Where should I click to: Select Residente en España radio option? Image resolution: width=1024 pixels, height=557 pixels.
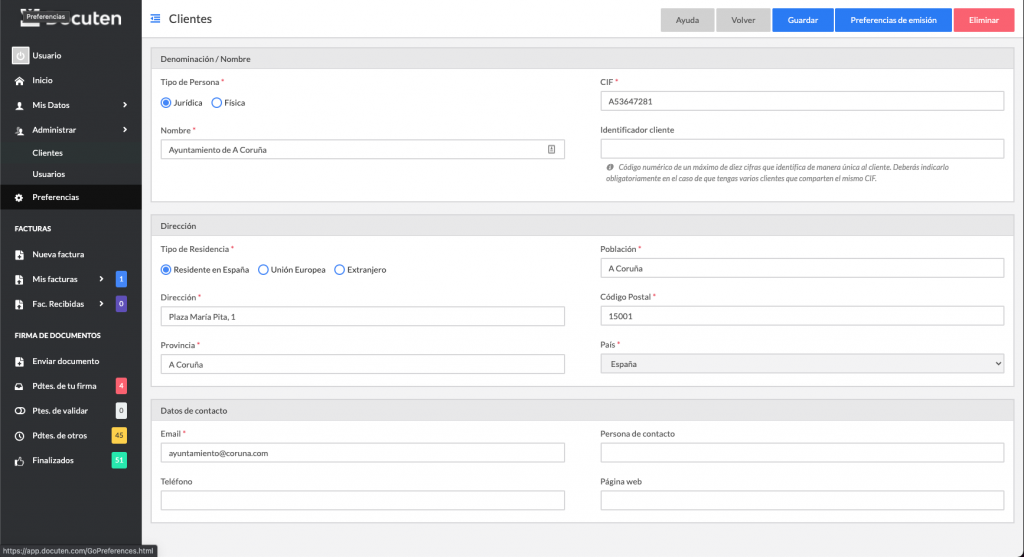166,270
